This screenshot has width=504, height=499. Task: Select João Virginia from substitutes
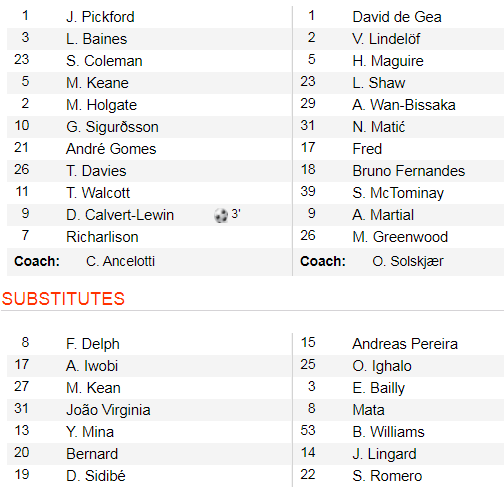pos(108,410)
